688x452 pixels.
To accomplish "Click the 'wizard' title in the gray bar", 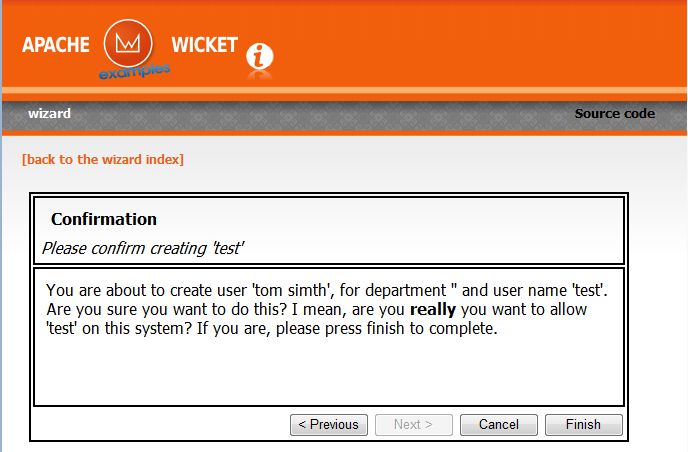I will point(49,114).
